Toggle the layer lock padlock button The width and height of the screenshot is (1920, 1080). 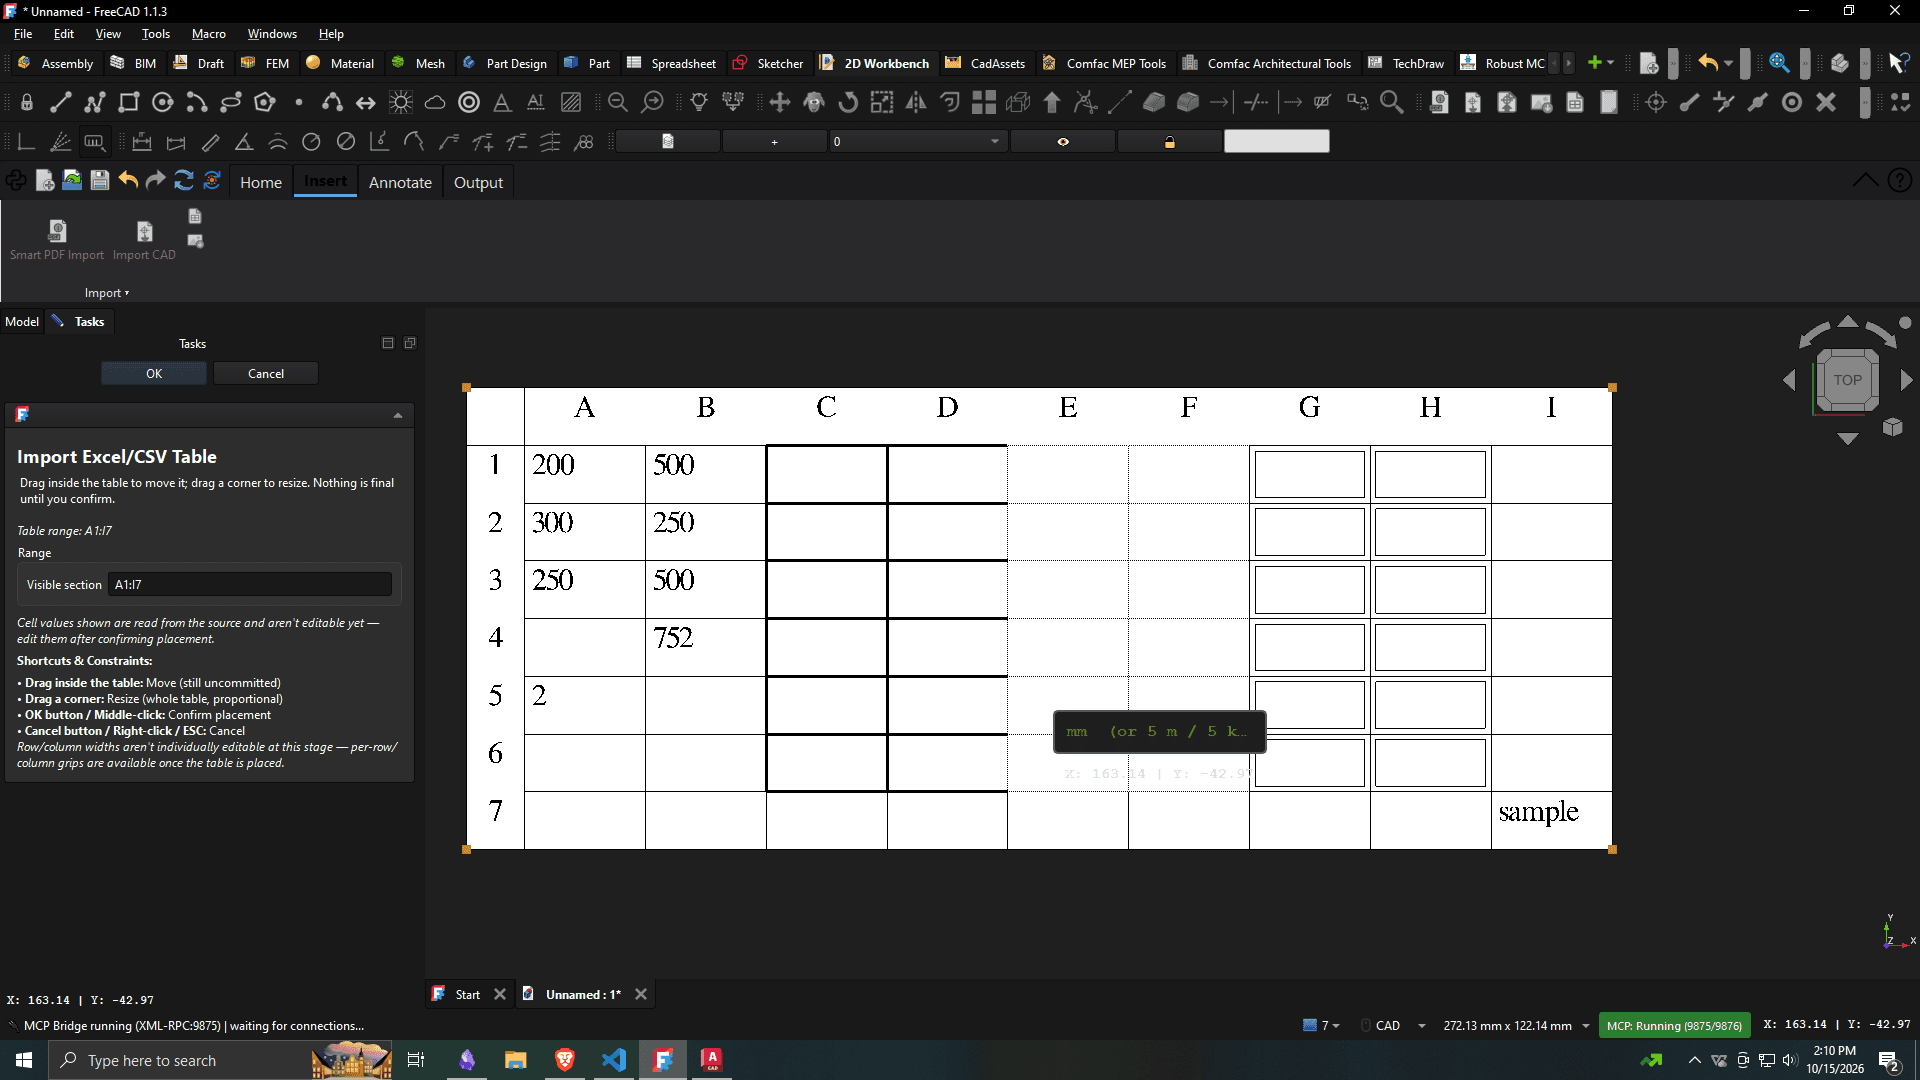(x=1169, y=142)
